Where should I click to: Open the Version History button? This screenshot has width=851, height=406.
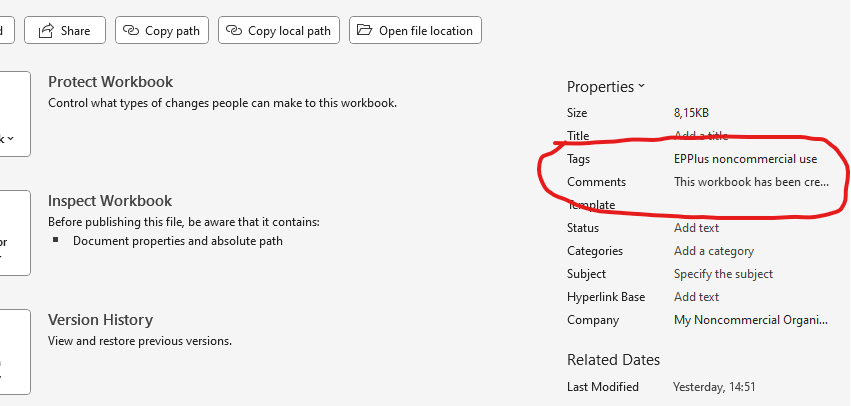coord(14,351)
